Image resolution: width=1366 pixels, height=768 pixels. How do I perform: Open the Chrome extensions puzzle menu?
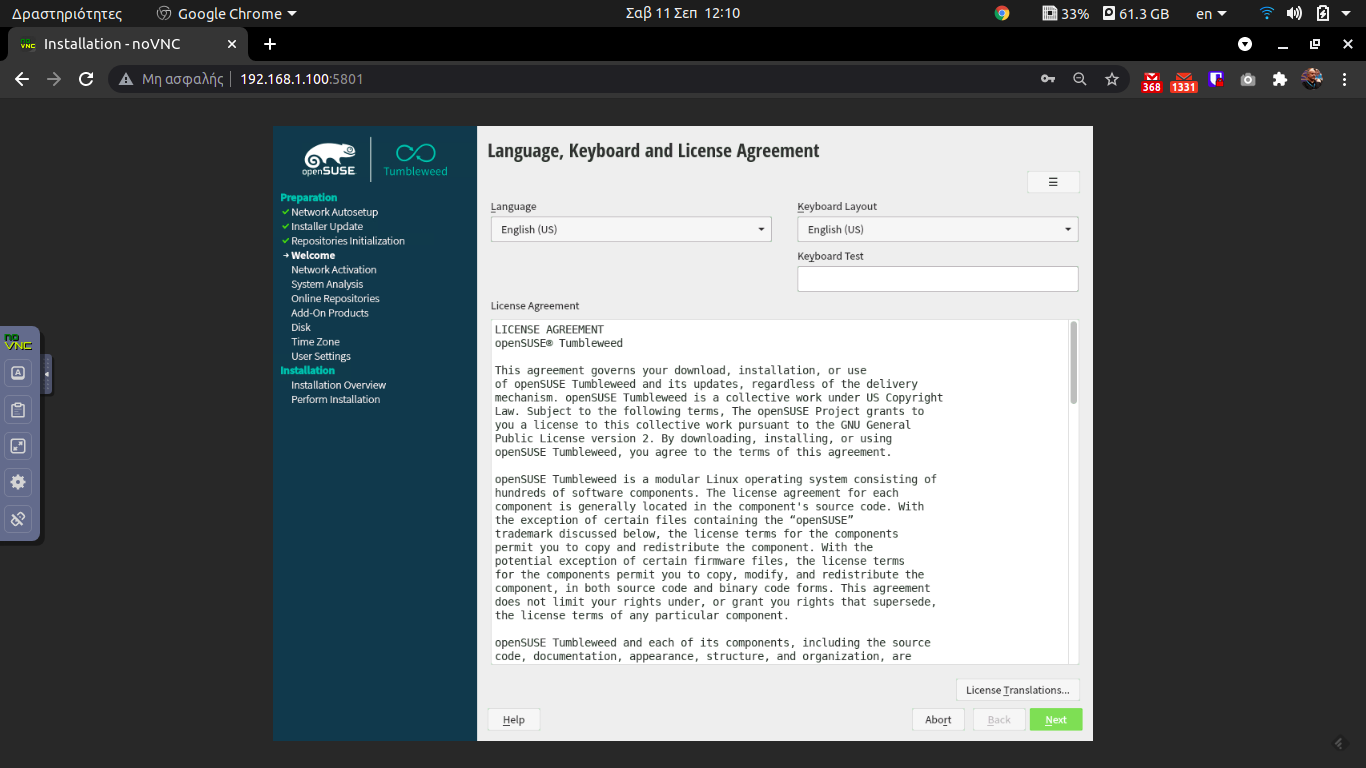1280,79
